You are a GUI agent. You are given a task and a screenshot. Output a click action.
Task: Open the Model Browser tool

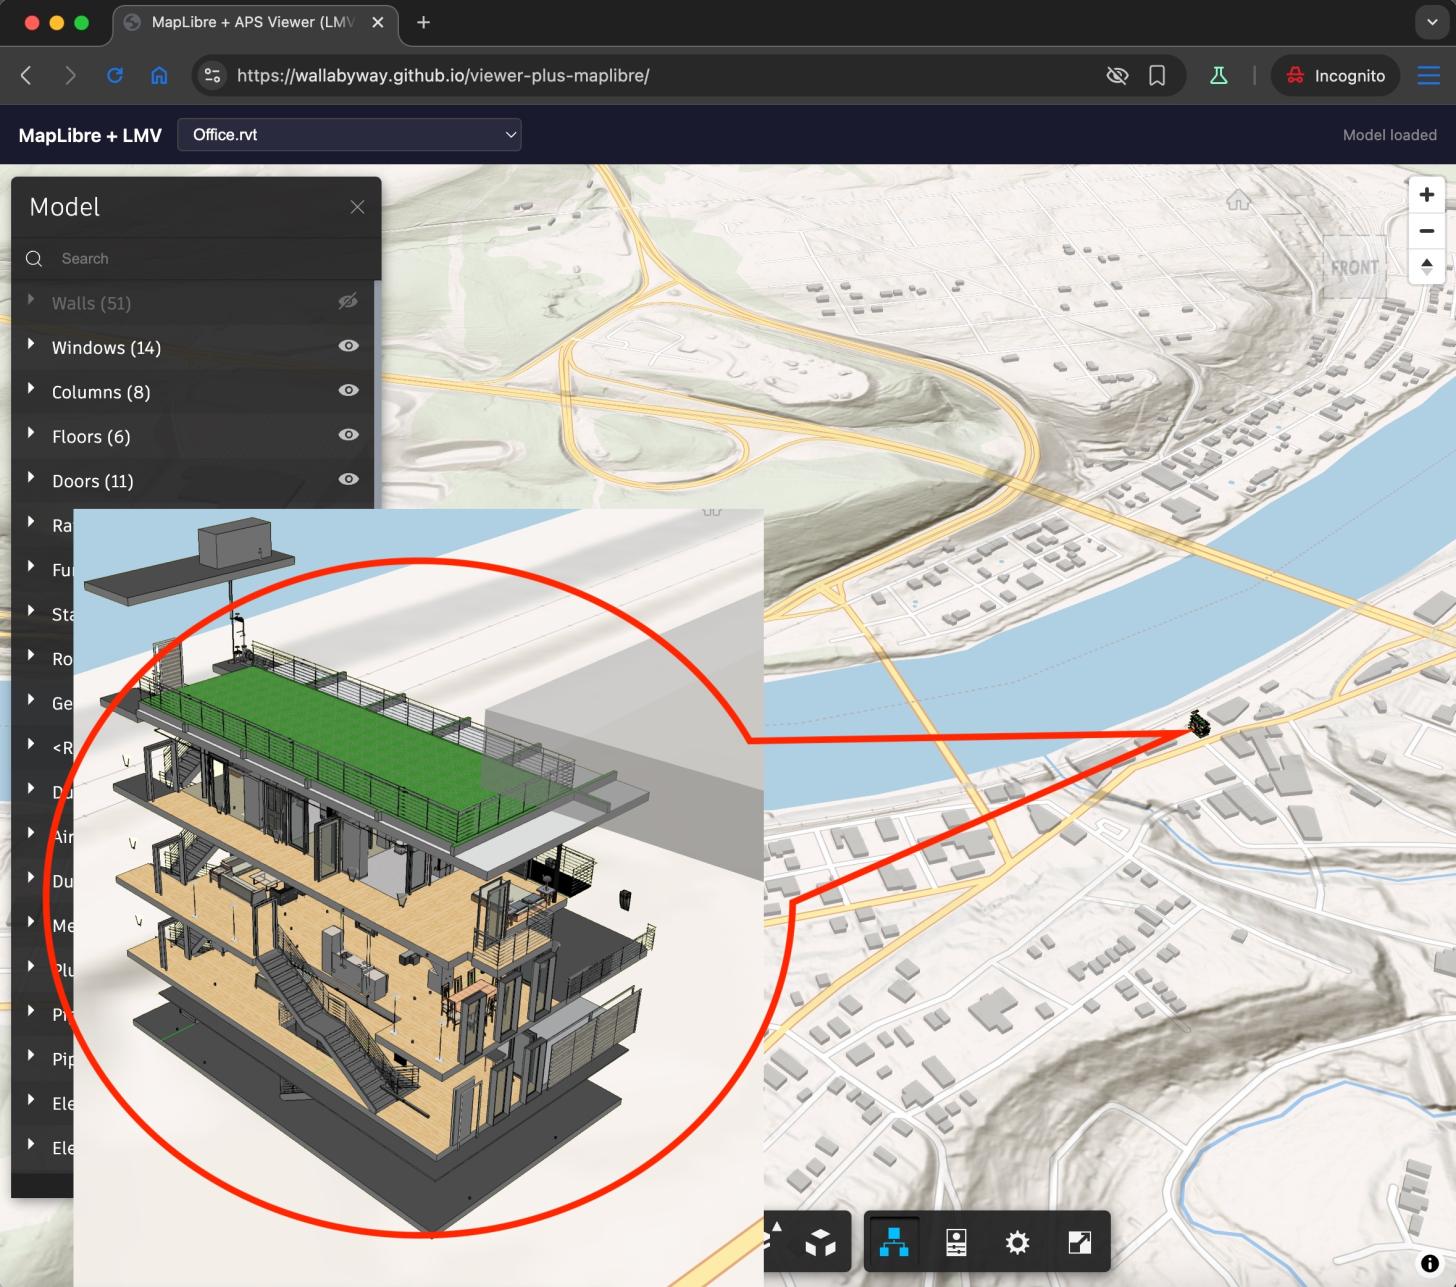pyautogui.click(x=893, y=1242)
